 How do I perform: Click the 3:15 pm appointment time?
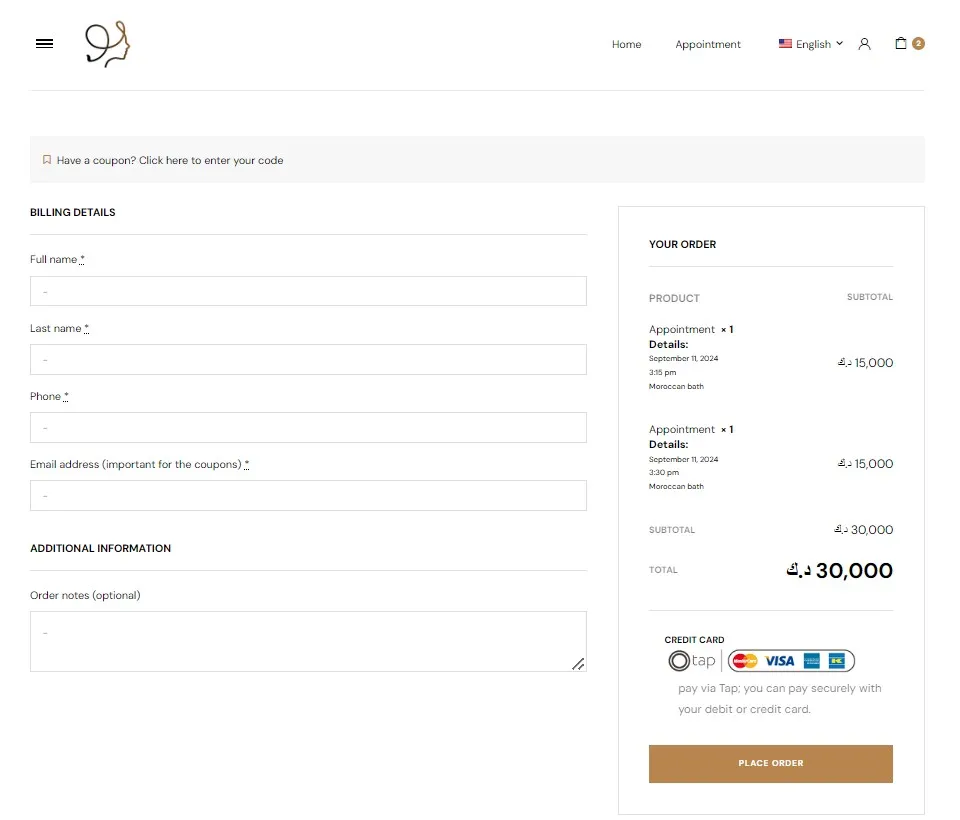pos(662,372)
